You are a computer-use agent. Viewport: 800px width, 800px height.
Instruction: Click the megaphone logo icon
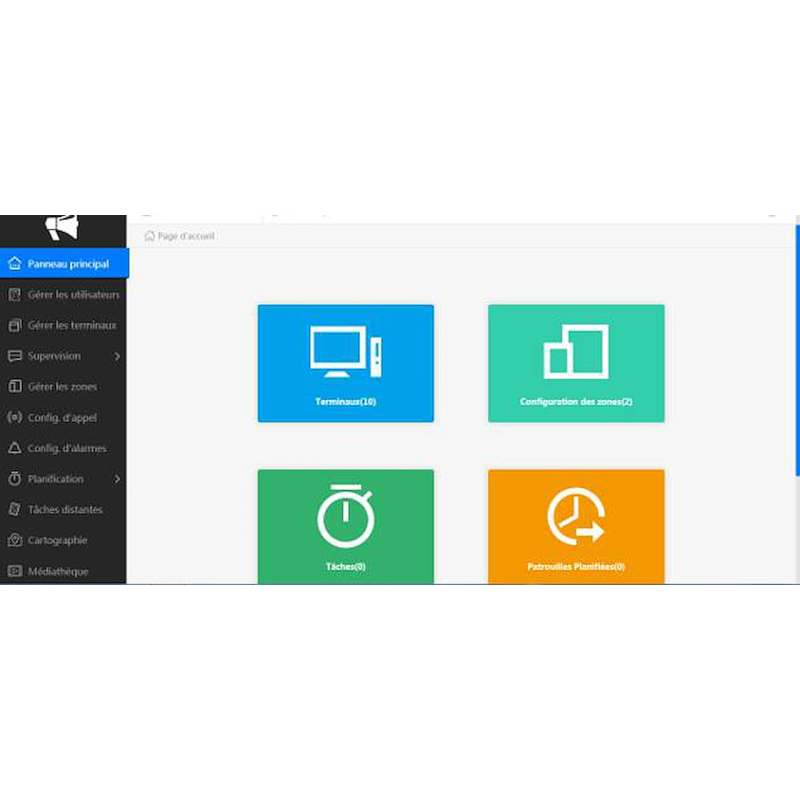click(x=62, y=228)
